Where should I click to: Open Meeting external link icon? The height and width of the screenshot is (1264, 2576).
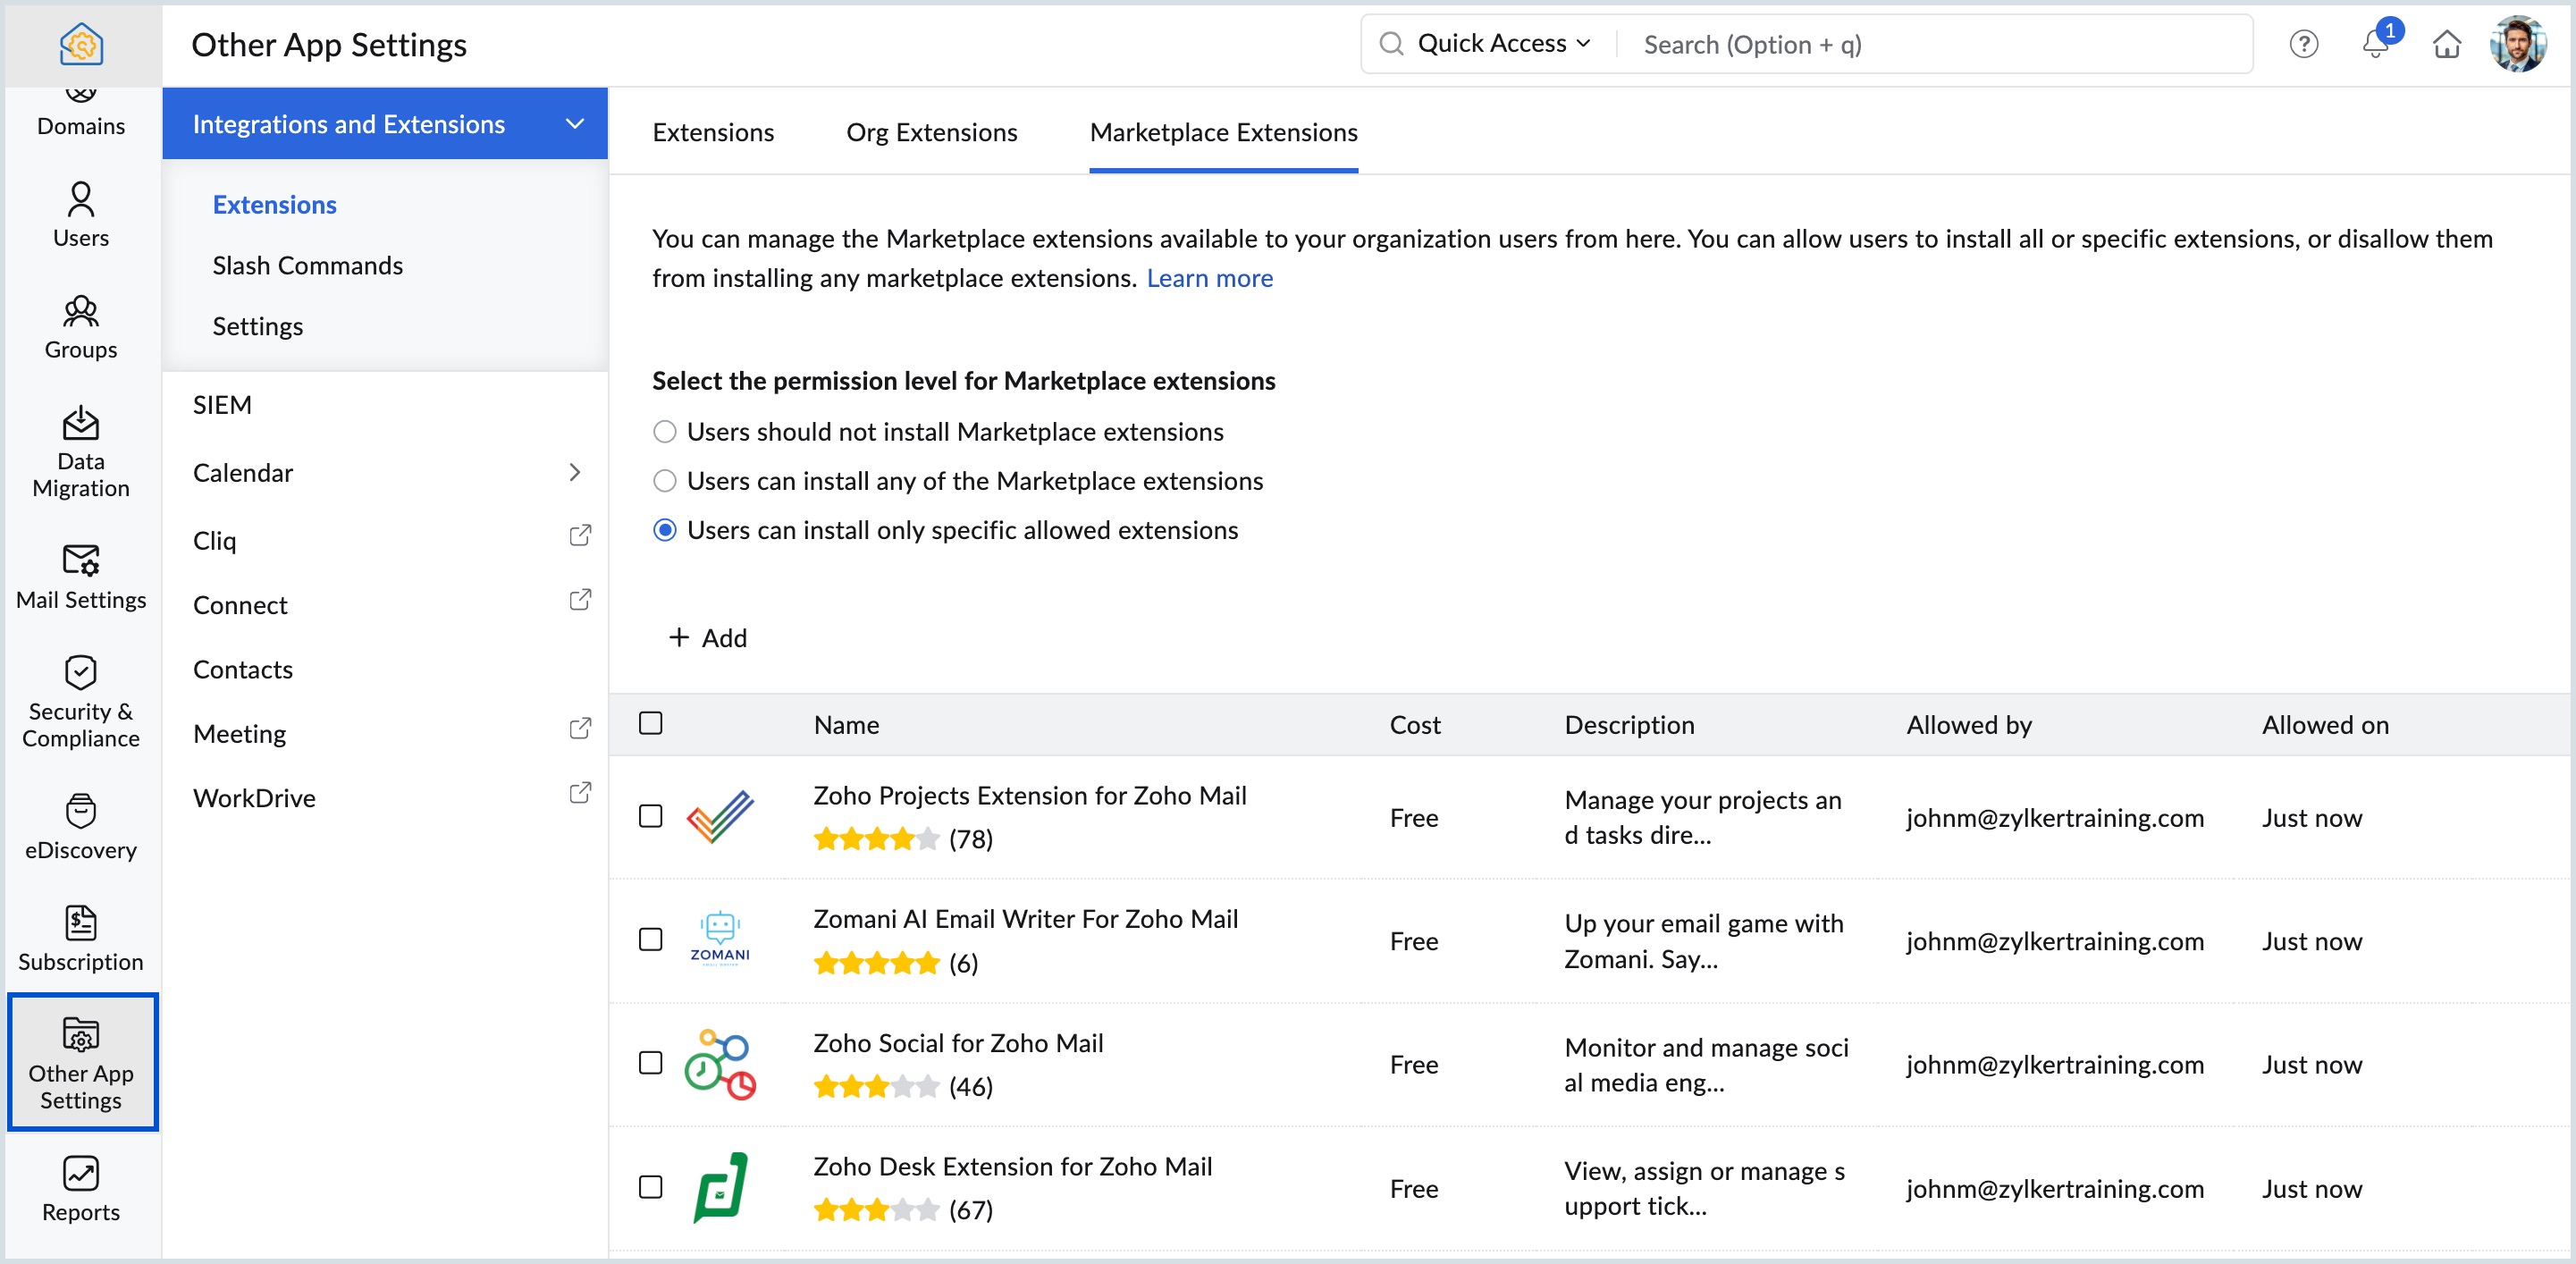580,729
